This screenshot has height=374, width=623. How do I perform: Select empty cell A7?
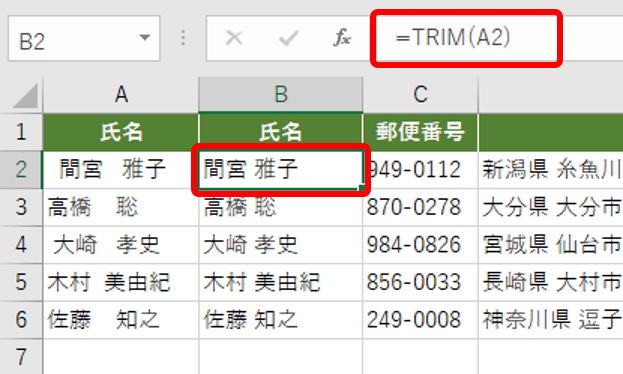121,357
